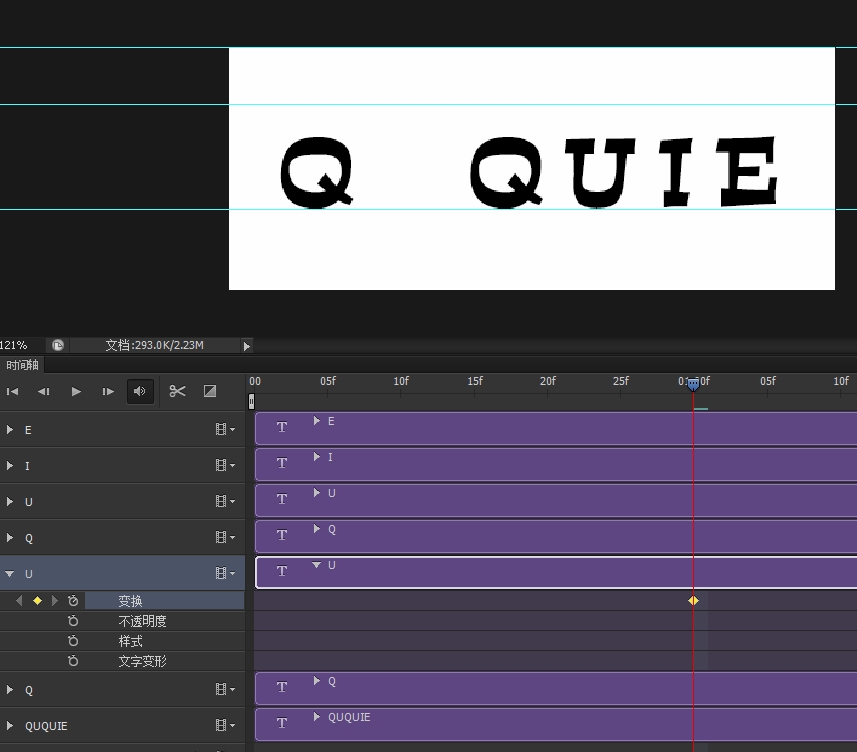Open the filmstrip menu for the E track
The image size is (857, 752).
coord(225,430)
